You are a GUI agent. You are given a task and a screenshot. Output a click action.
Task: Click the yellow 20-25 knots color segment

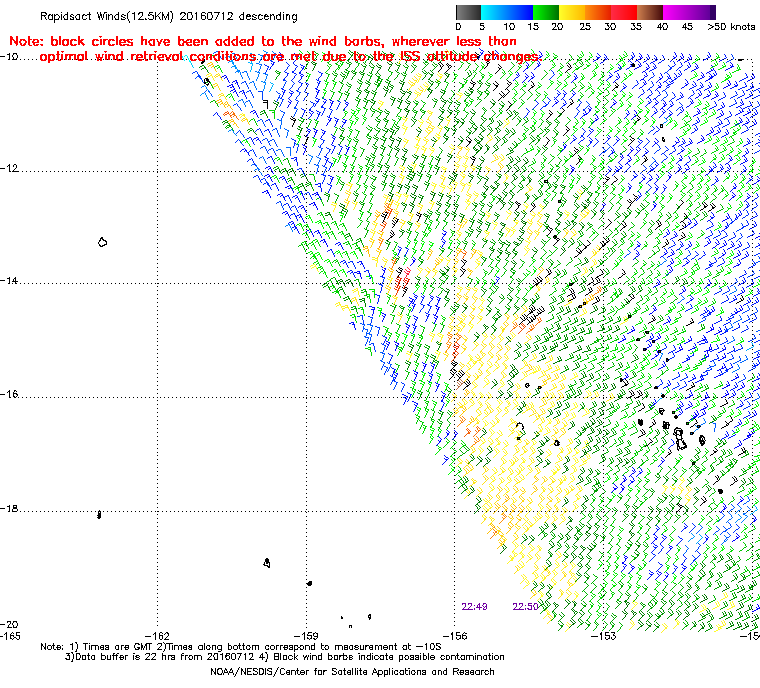(572, 12)
